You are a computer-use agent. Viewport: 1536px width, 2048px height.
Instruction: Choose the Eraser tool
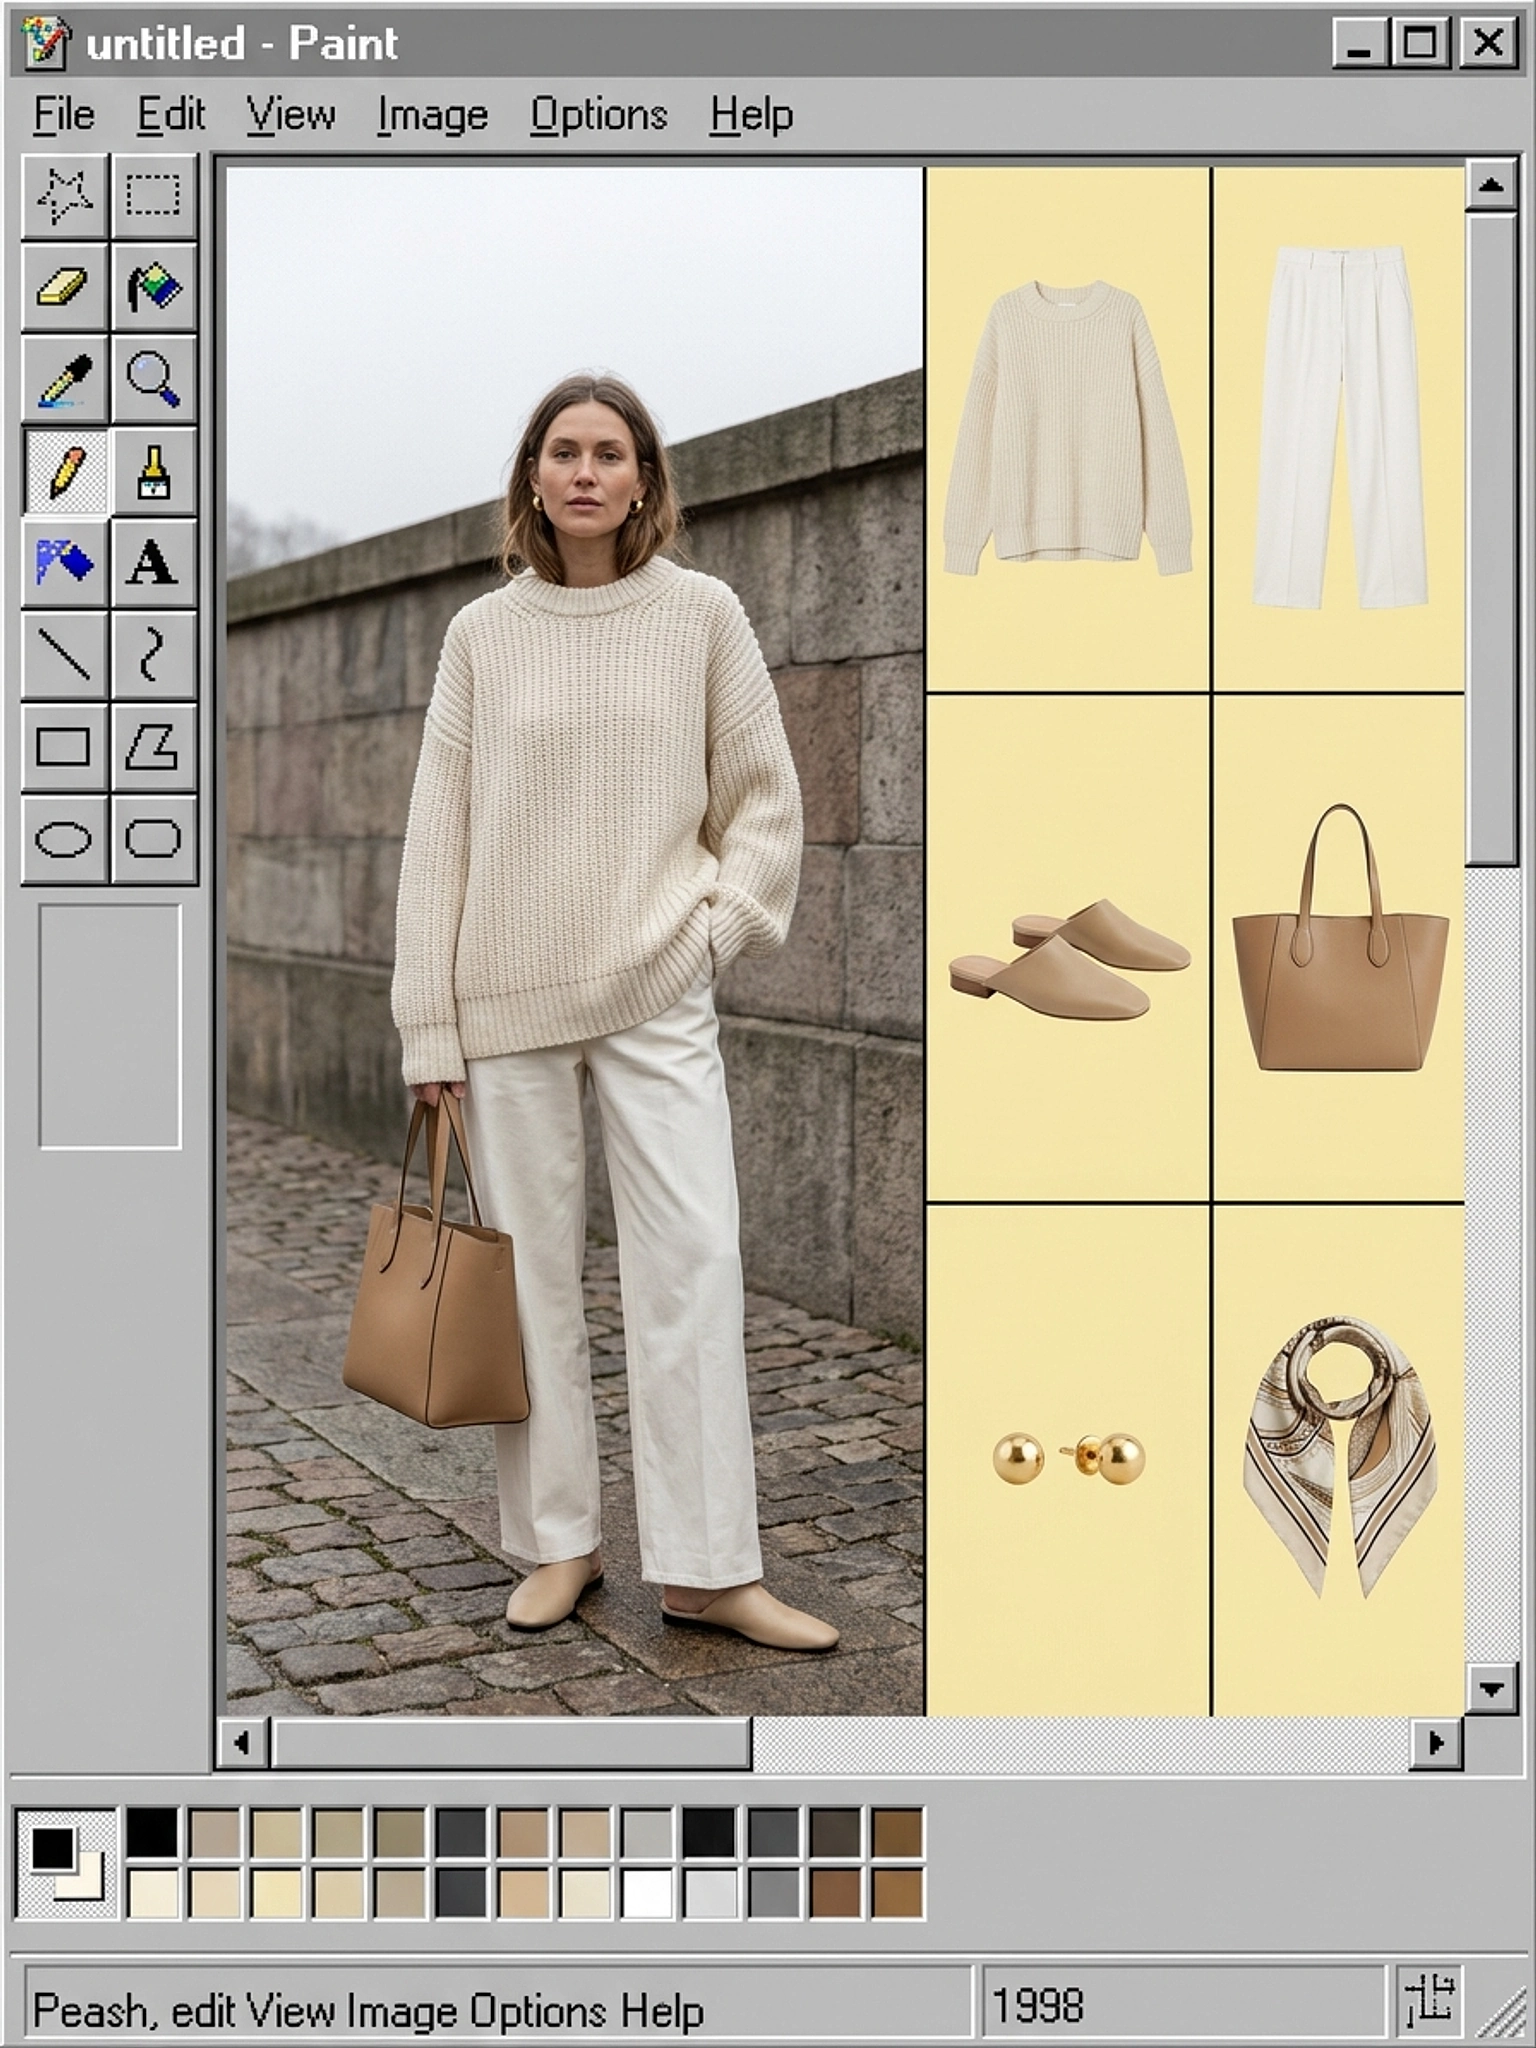tap(64, 287)
